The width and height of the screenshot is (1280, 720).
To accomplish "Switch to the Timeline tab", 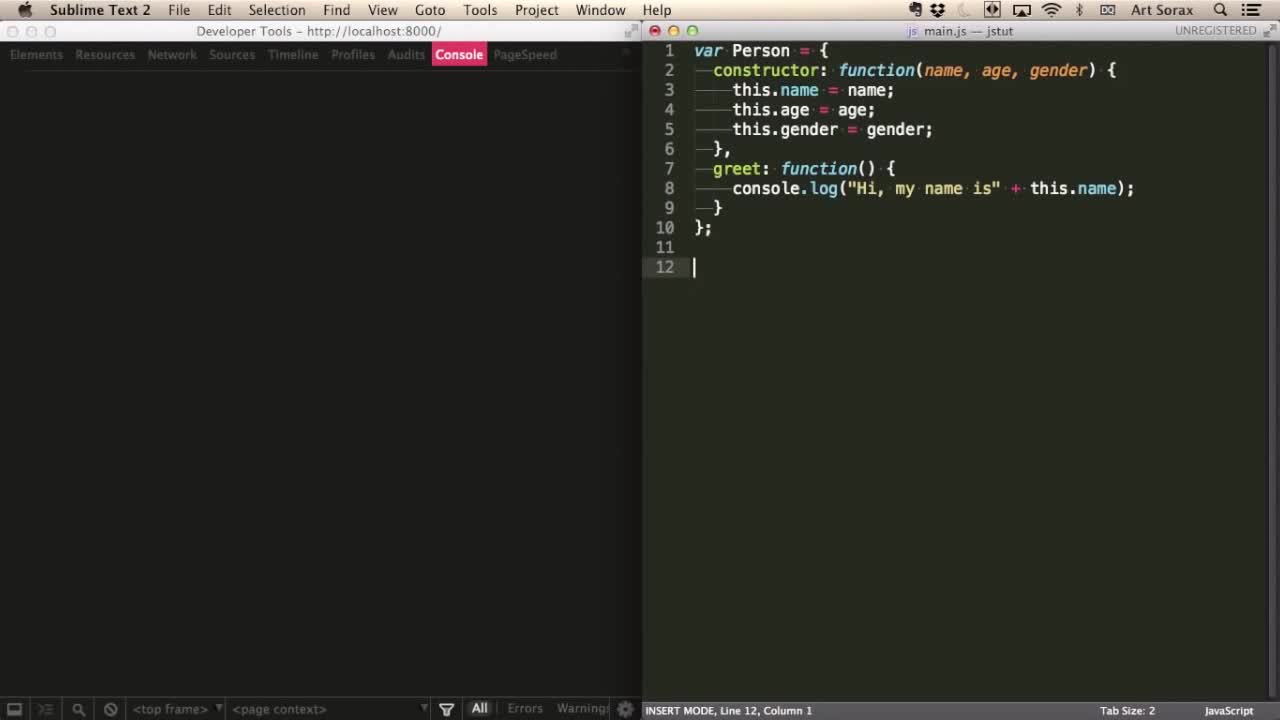I will [293, 54].
